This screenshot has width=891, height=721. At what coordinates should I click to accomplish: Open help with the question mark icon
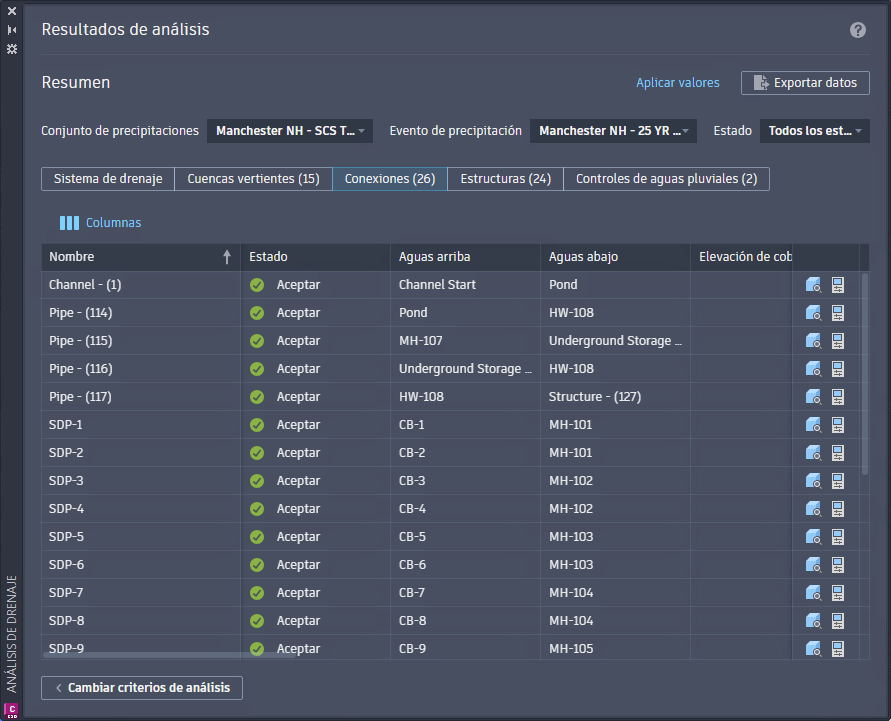pyautogui.click(x=857, y=30)
